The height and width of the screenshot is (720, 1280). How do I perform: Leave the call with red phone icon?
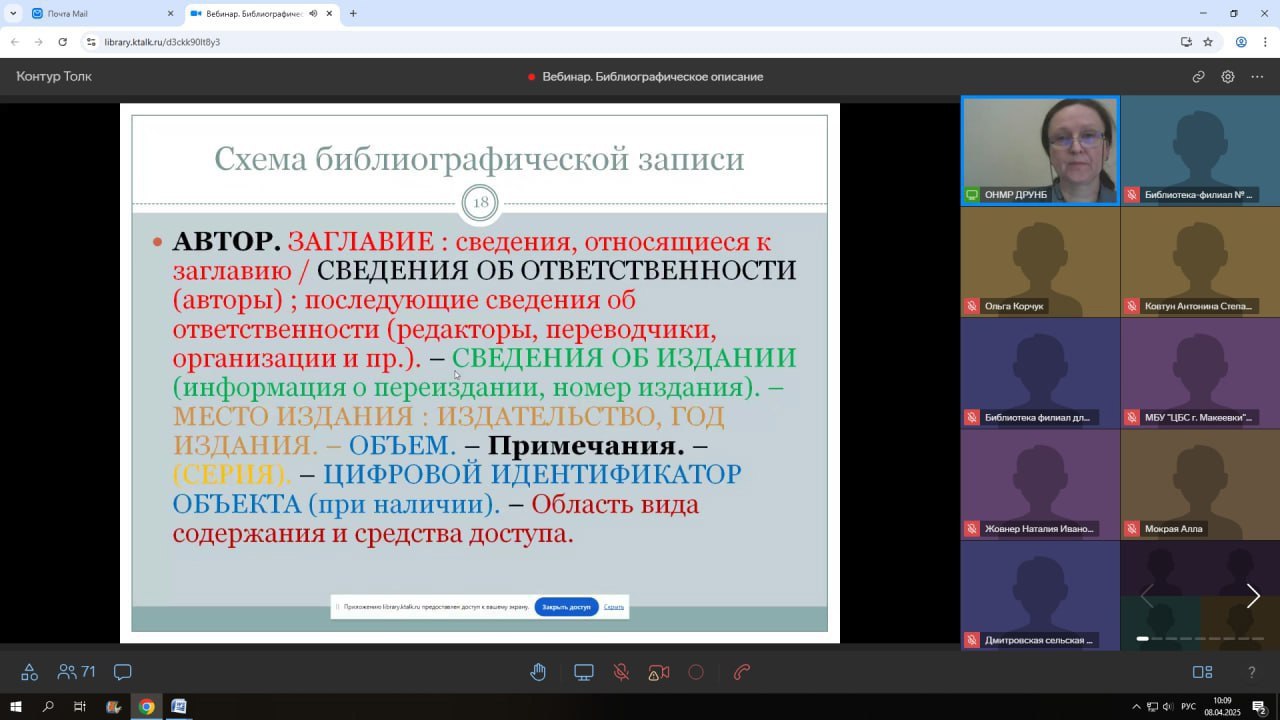(x=742, y=672)
